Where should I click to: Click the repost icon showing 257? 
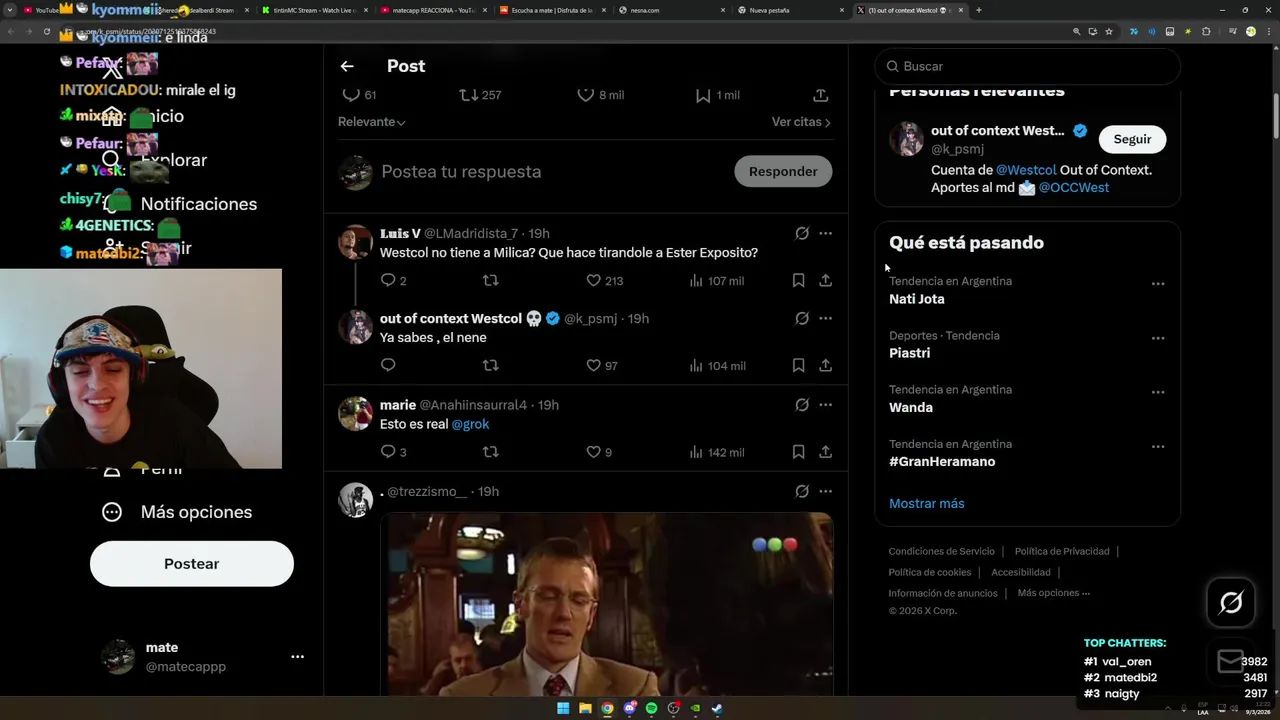[x=468, y=95]
